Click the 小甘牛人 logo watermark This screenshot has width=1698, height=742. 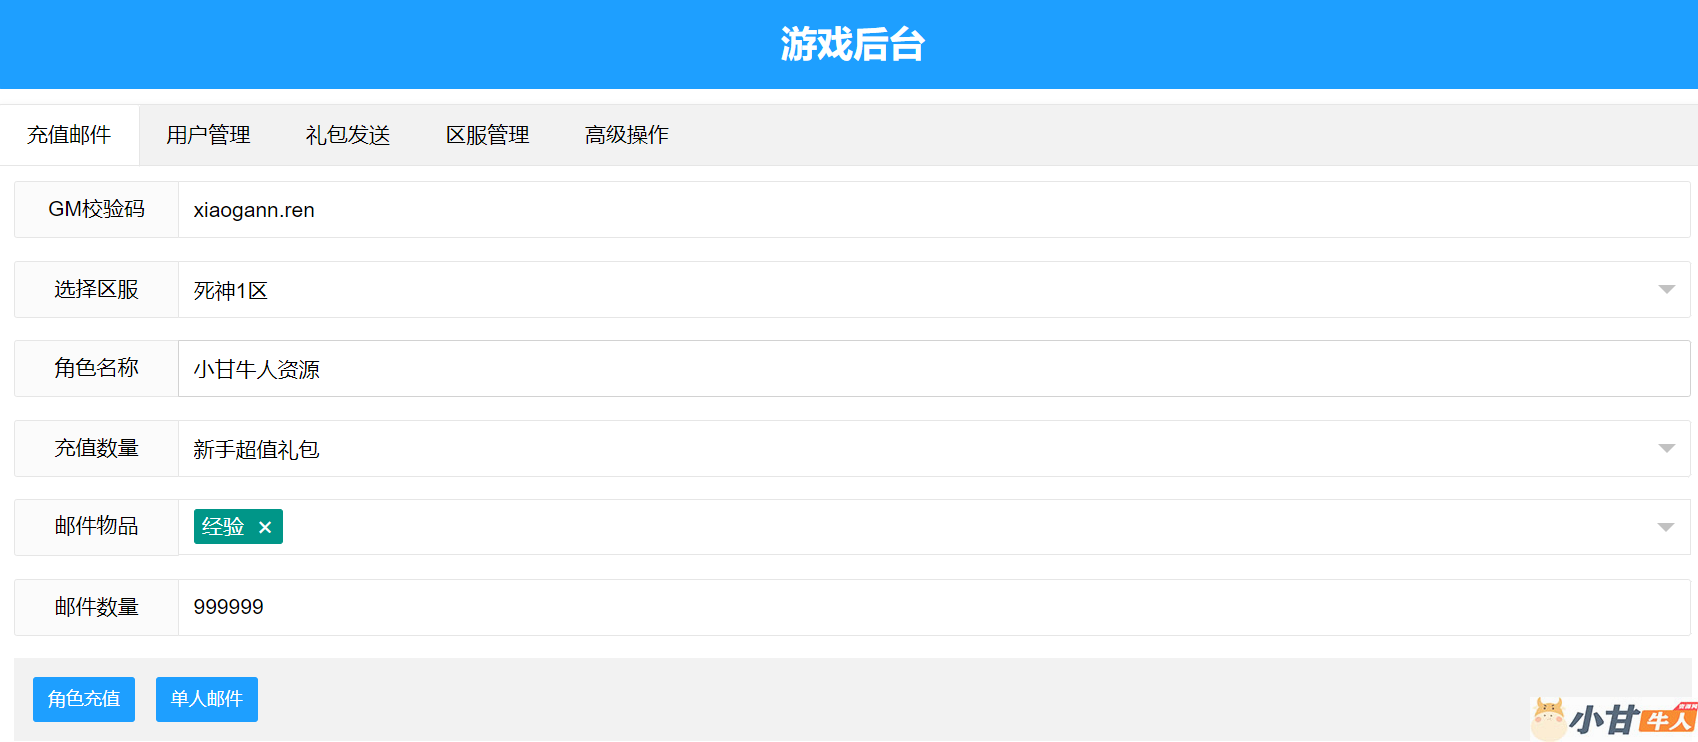click(x=1613, y=718)
